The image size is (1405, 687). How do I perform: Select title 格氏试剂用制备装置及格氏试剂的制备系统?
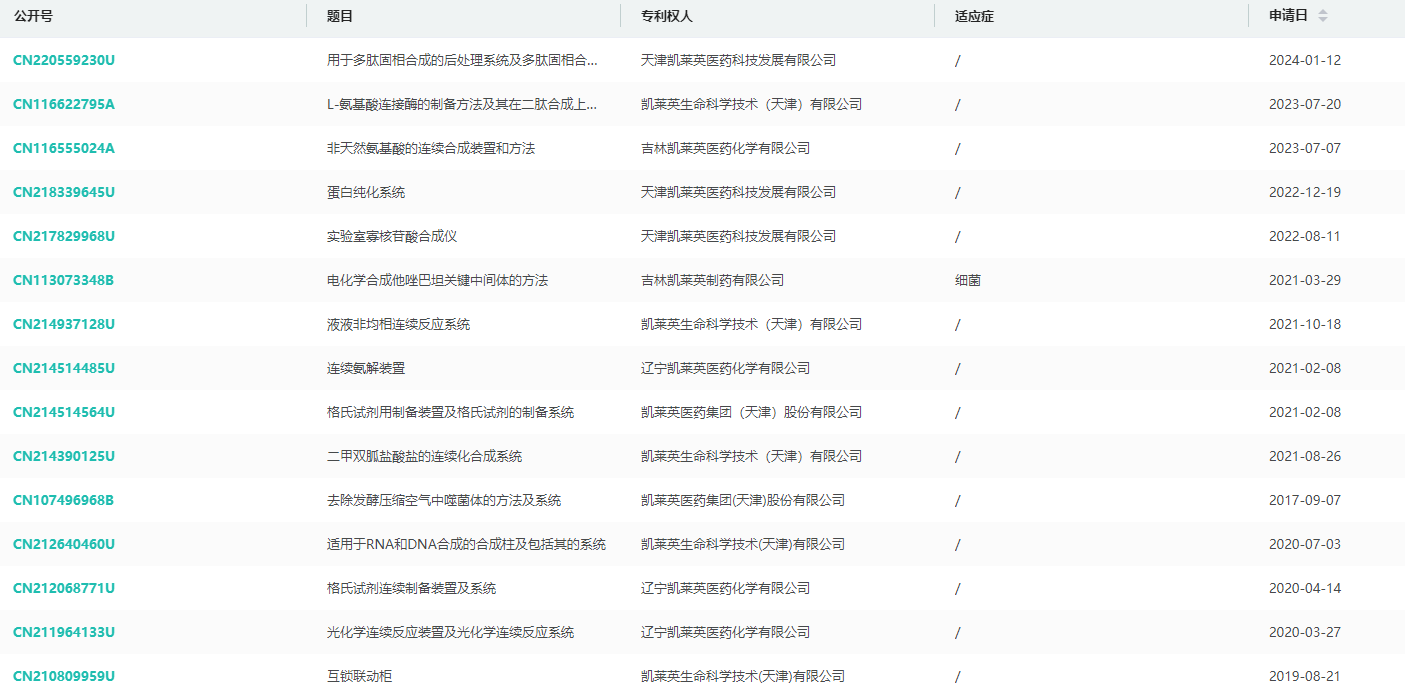pos(450,412)
